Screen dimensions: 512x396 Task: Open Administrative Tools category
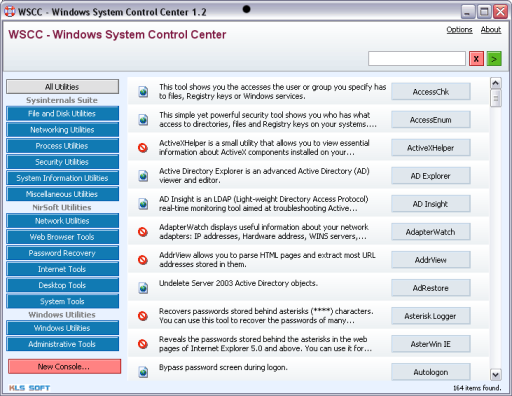tap(62, 344)
